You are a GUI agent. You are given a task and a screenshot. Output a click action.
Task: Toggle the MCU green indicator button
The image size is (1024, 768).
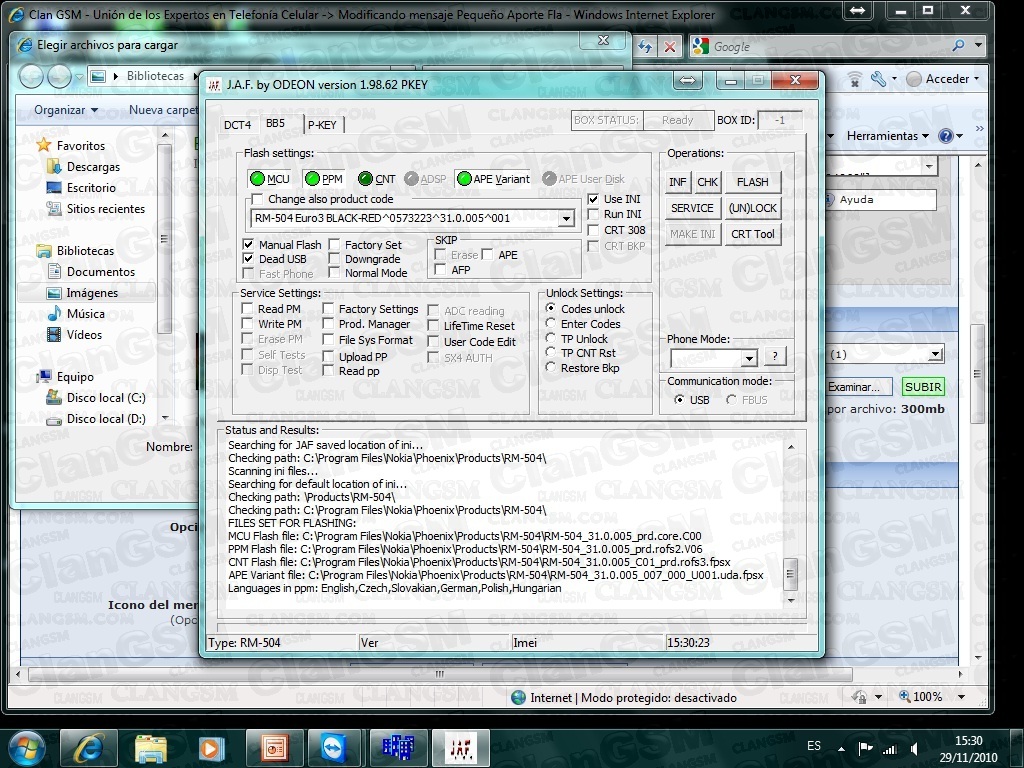click(x=269, y=179)
